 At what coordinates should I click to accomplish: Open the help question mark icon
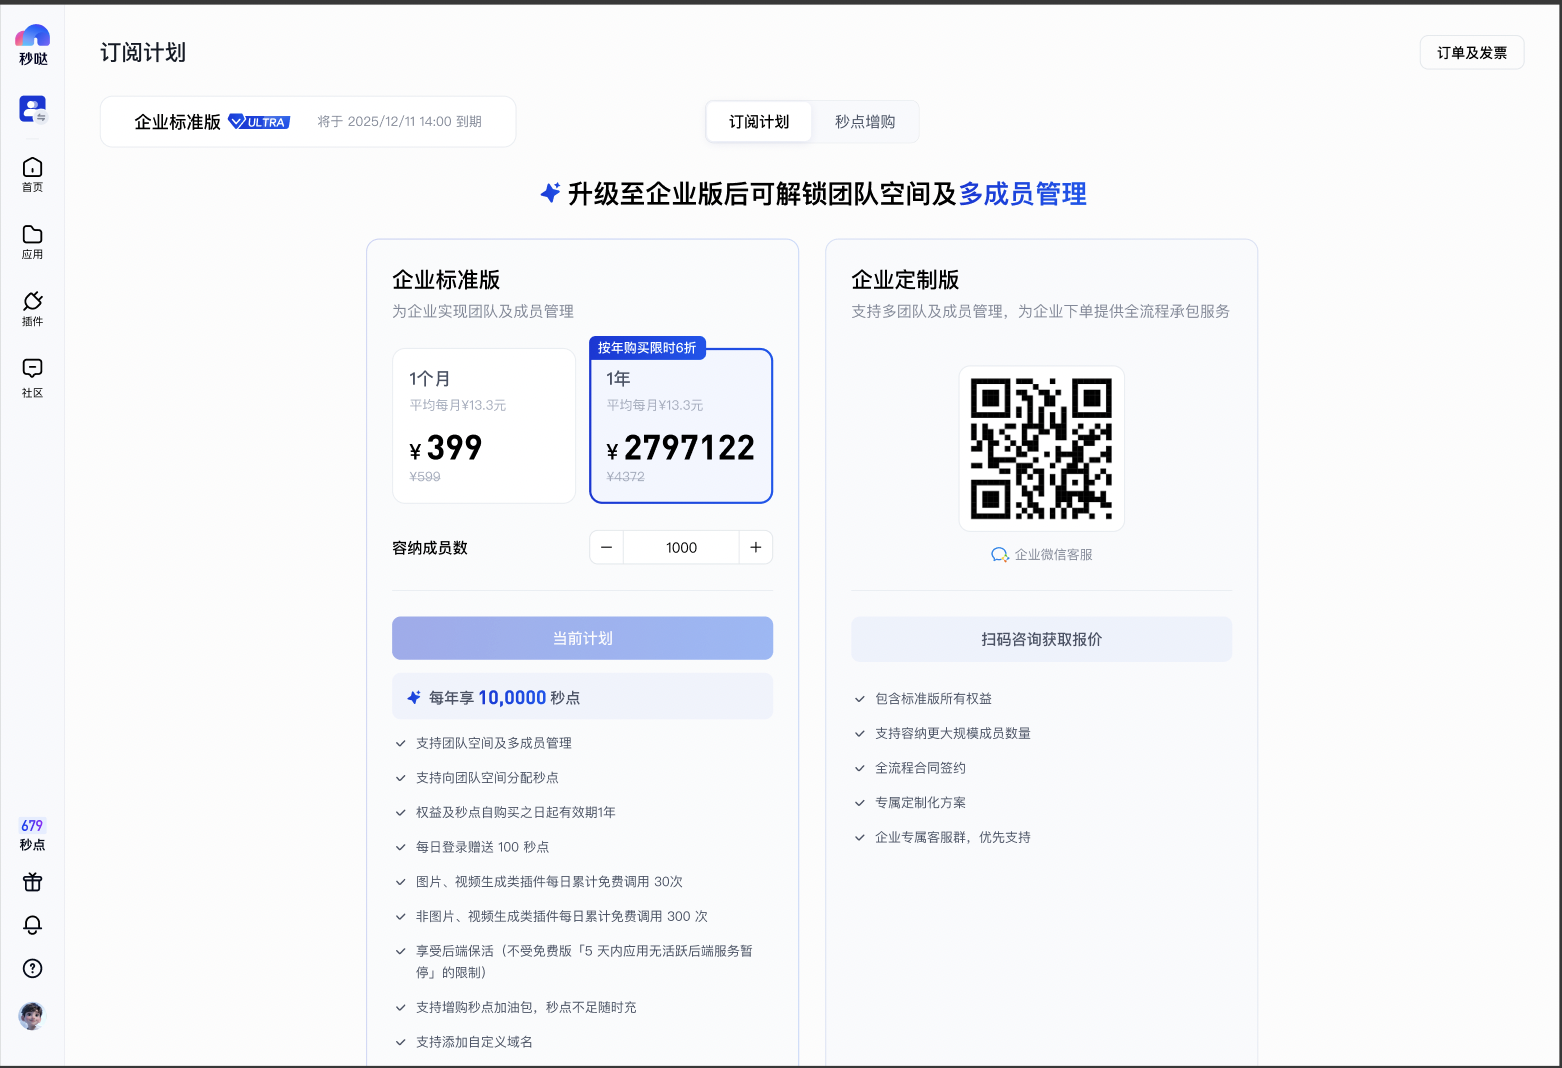(32, 968)
